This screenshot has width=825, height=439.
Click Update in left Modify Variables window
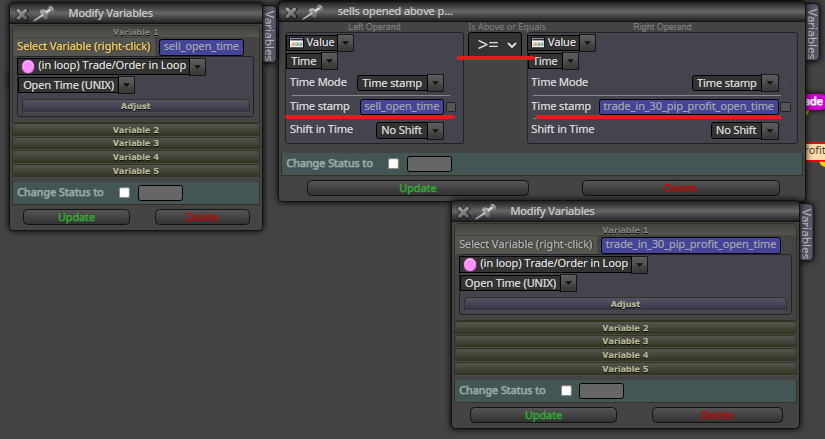pyautogui.click(x=76, y=217)
